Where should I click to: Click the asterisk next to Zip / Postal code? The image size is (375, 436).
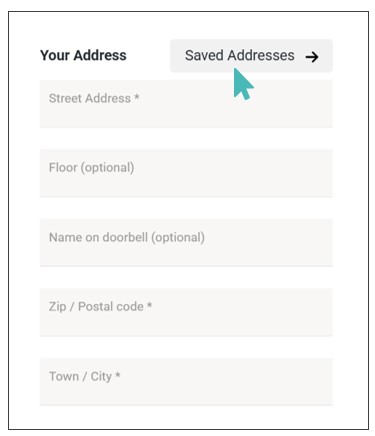click(150, 305)
